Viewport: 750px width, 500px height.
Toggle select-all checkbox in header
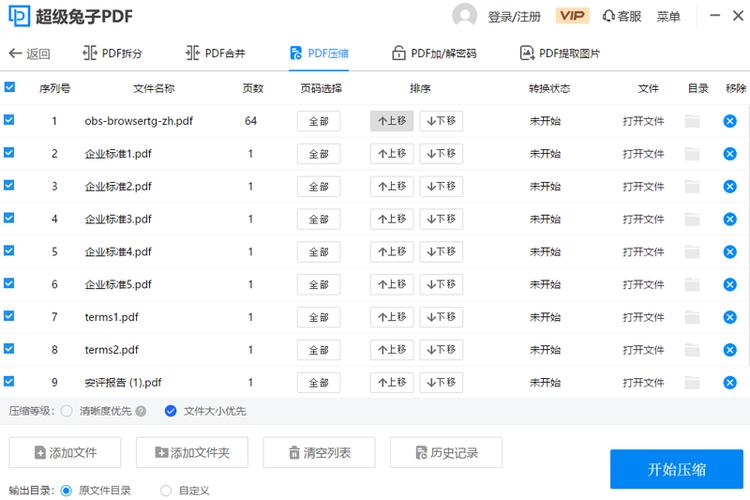click(10, 87)
